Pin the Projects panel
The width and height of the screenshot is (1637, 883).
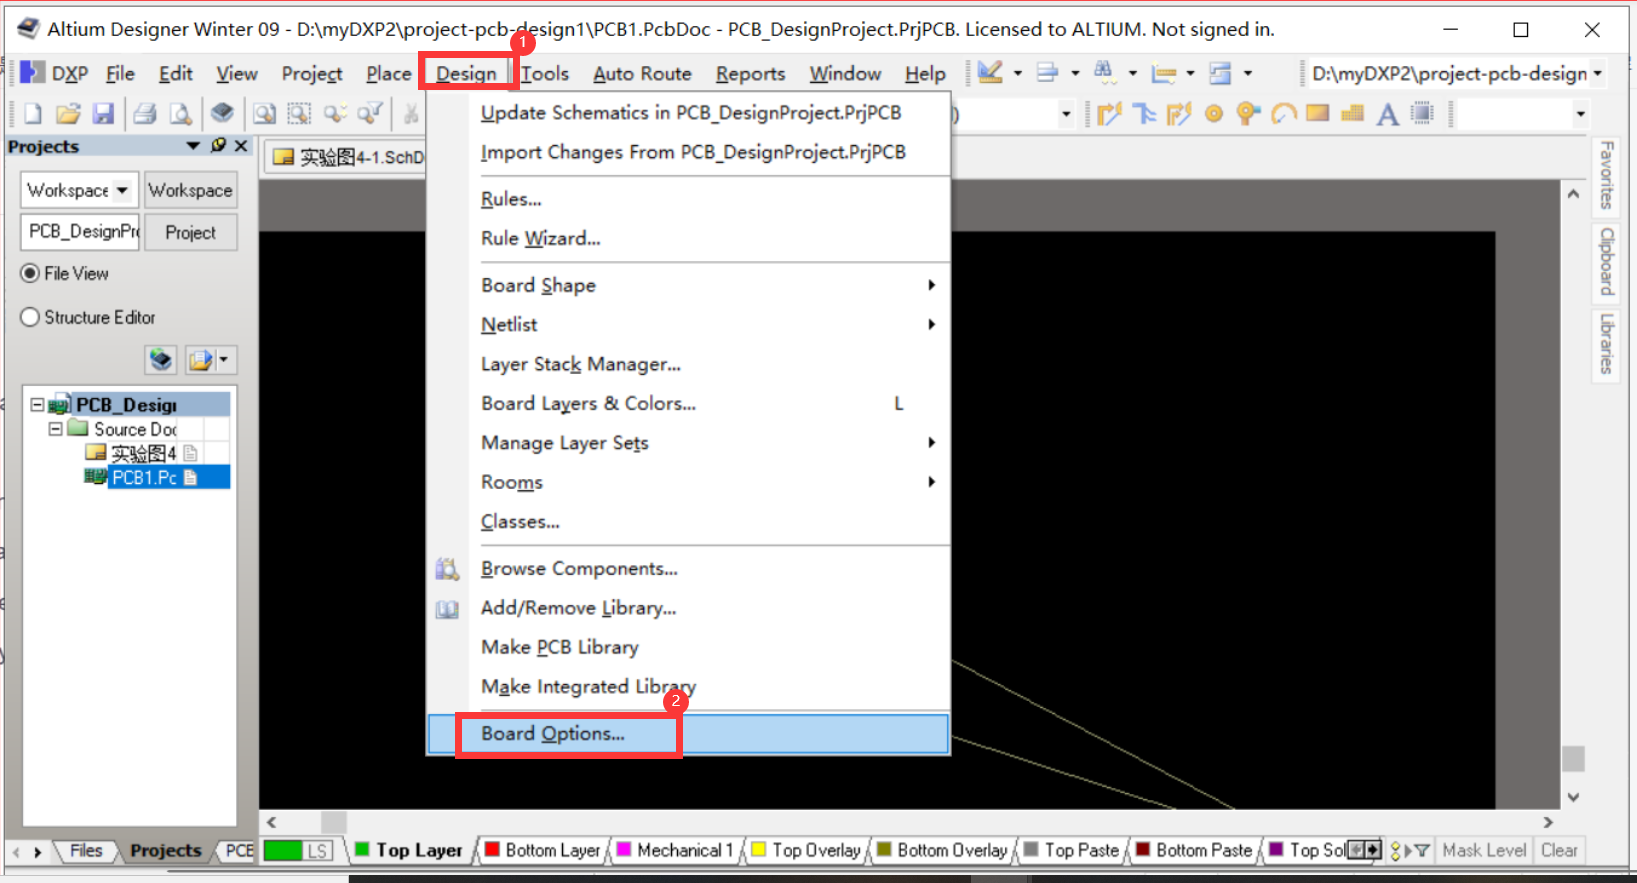(218, 146)
